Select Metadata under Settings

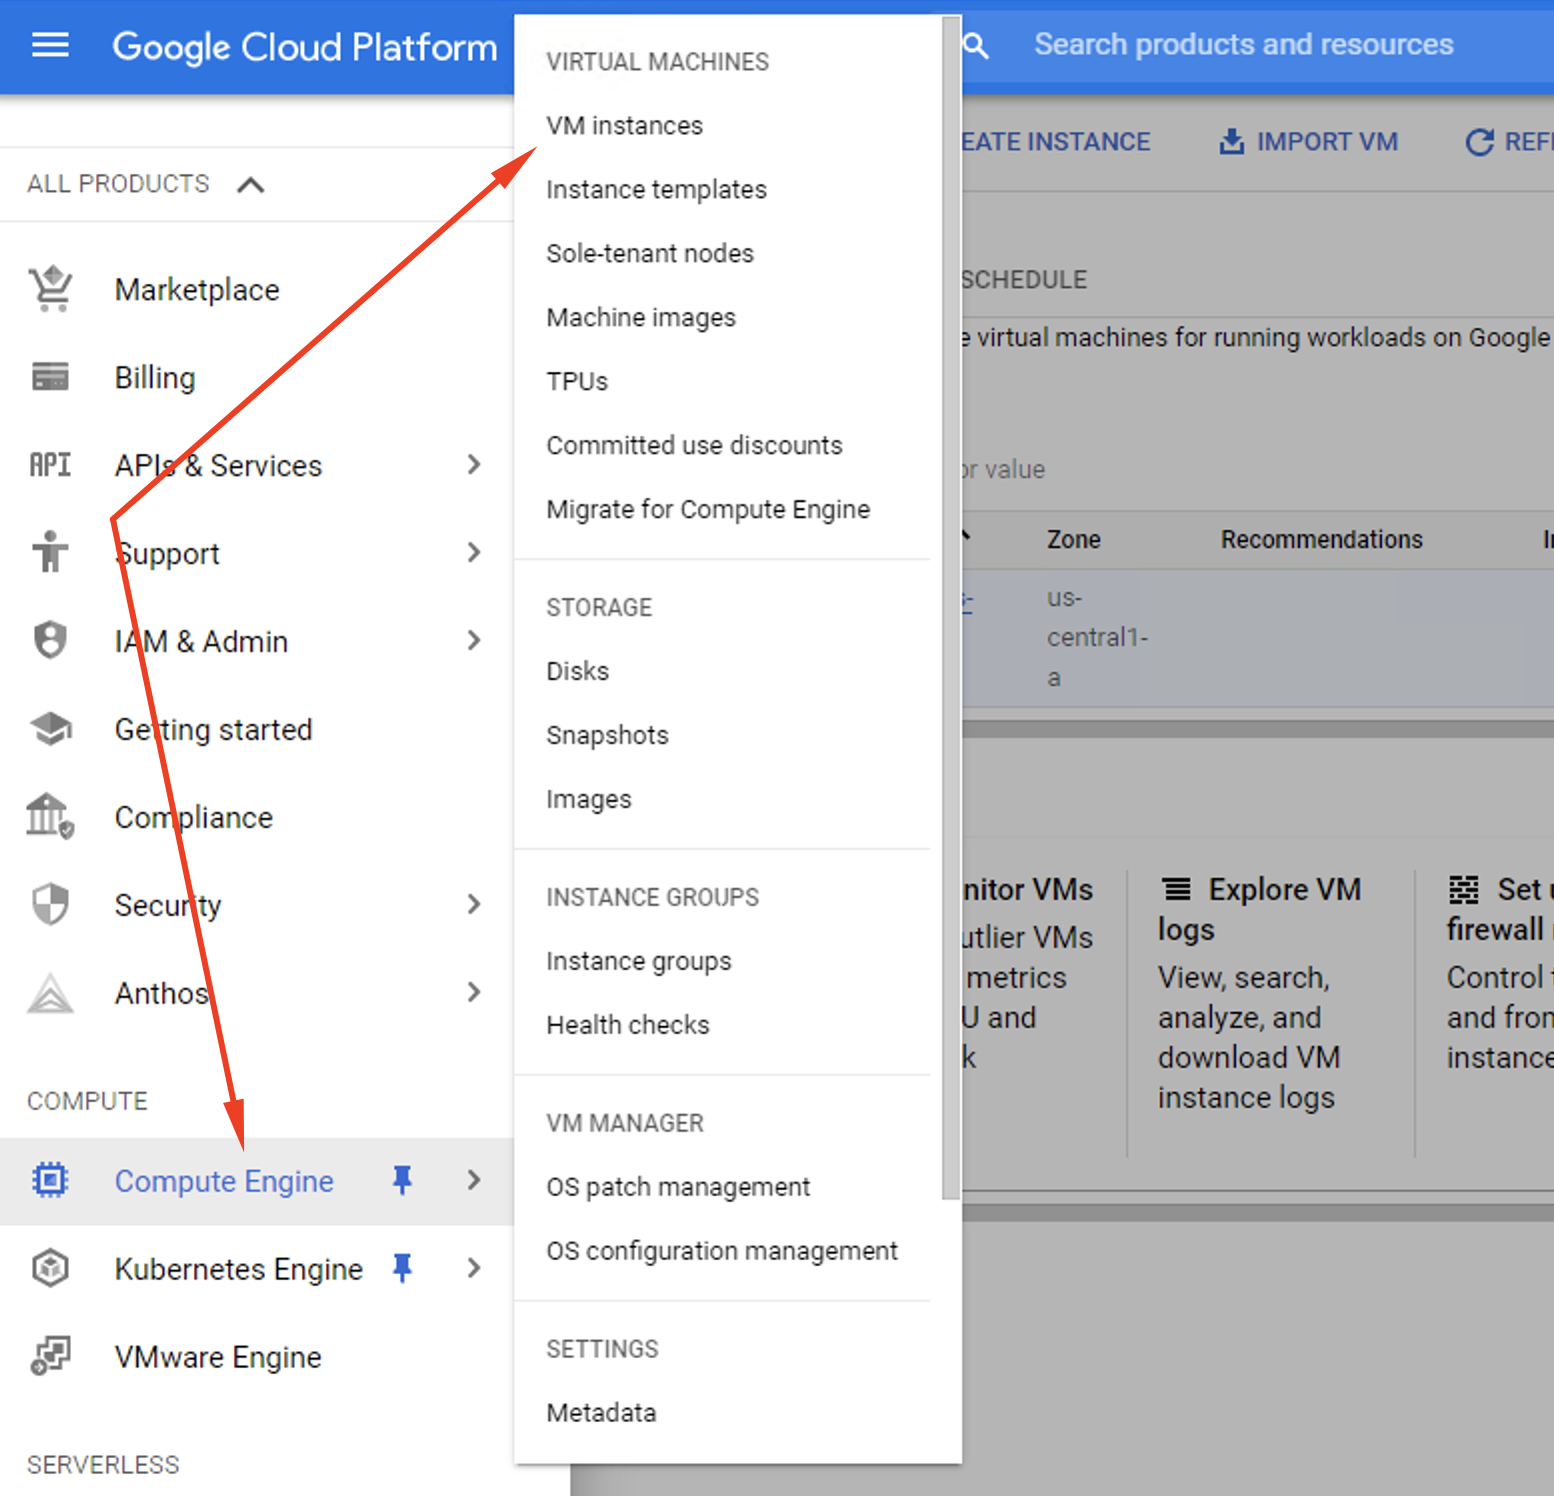coord(601,1413)
